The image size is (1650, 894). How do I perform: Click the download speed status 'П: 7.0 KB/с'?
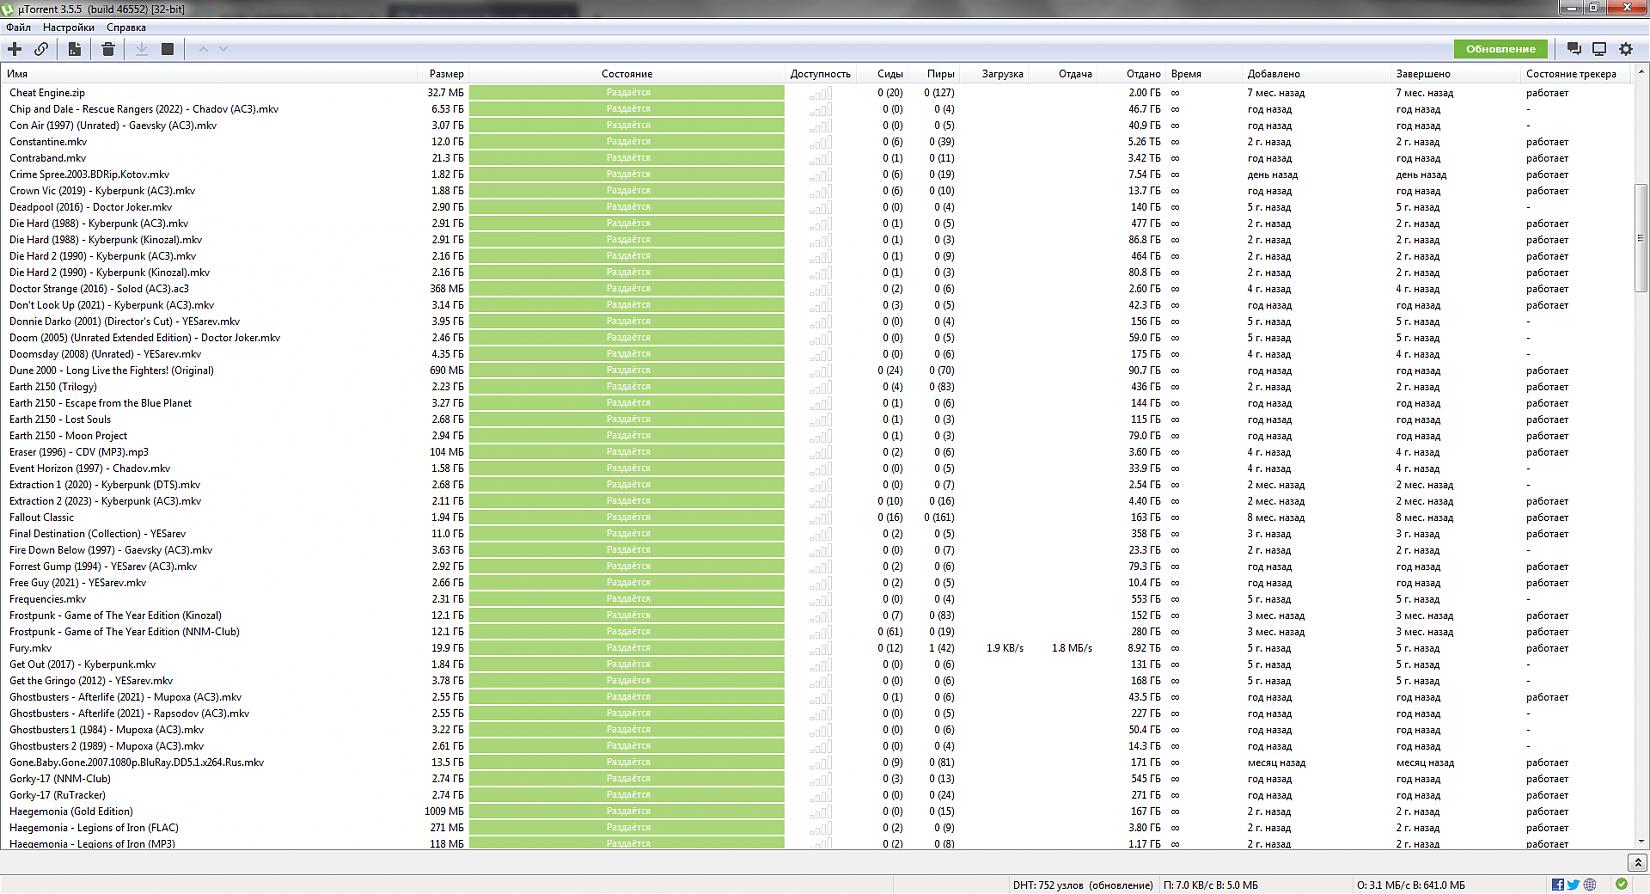1210,885
